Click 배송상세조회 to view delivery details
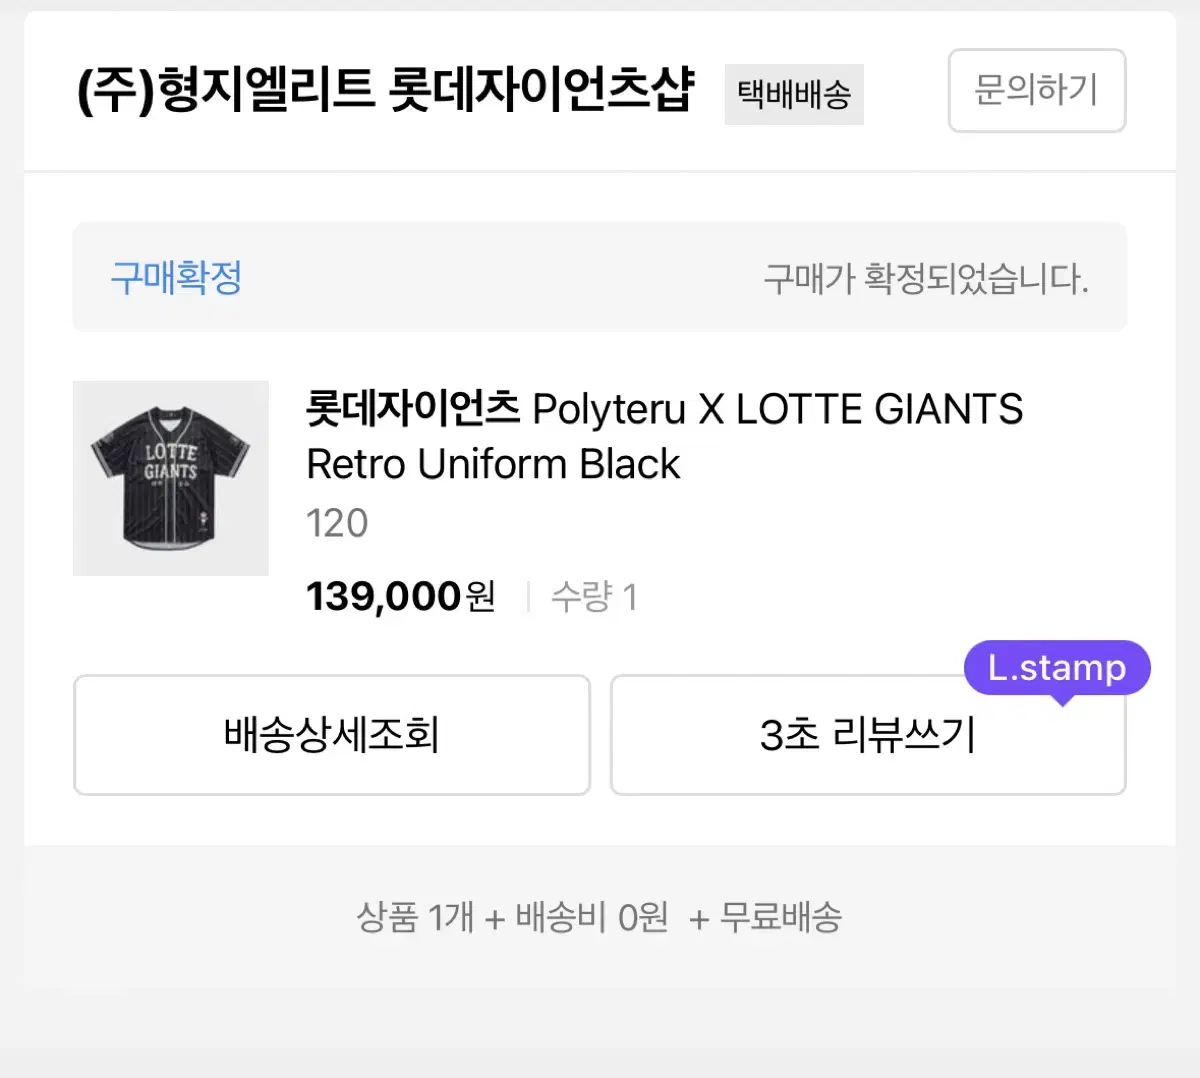 point(330,734)
